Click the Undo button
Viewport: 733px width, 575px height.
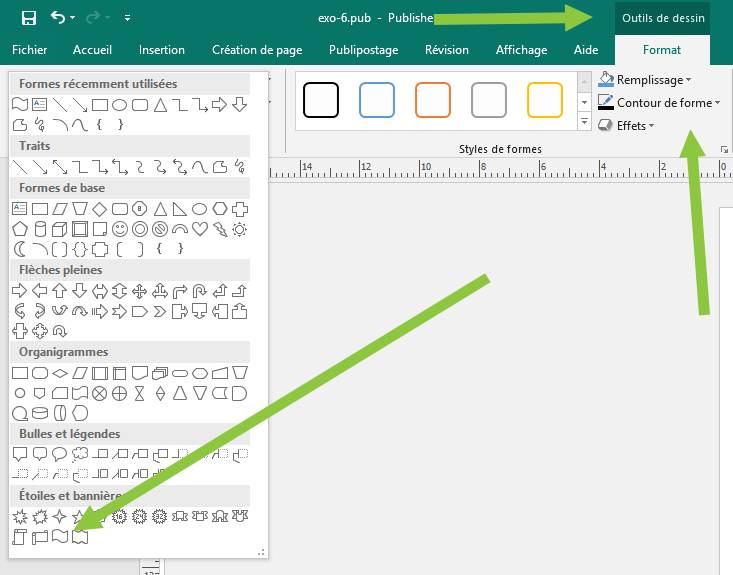point(57,18)
